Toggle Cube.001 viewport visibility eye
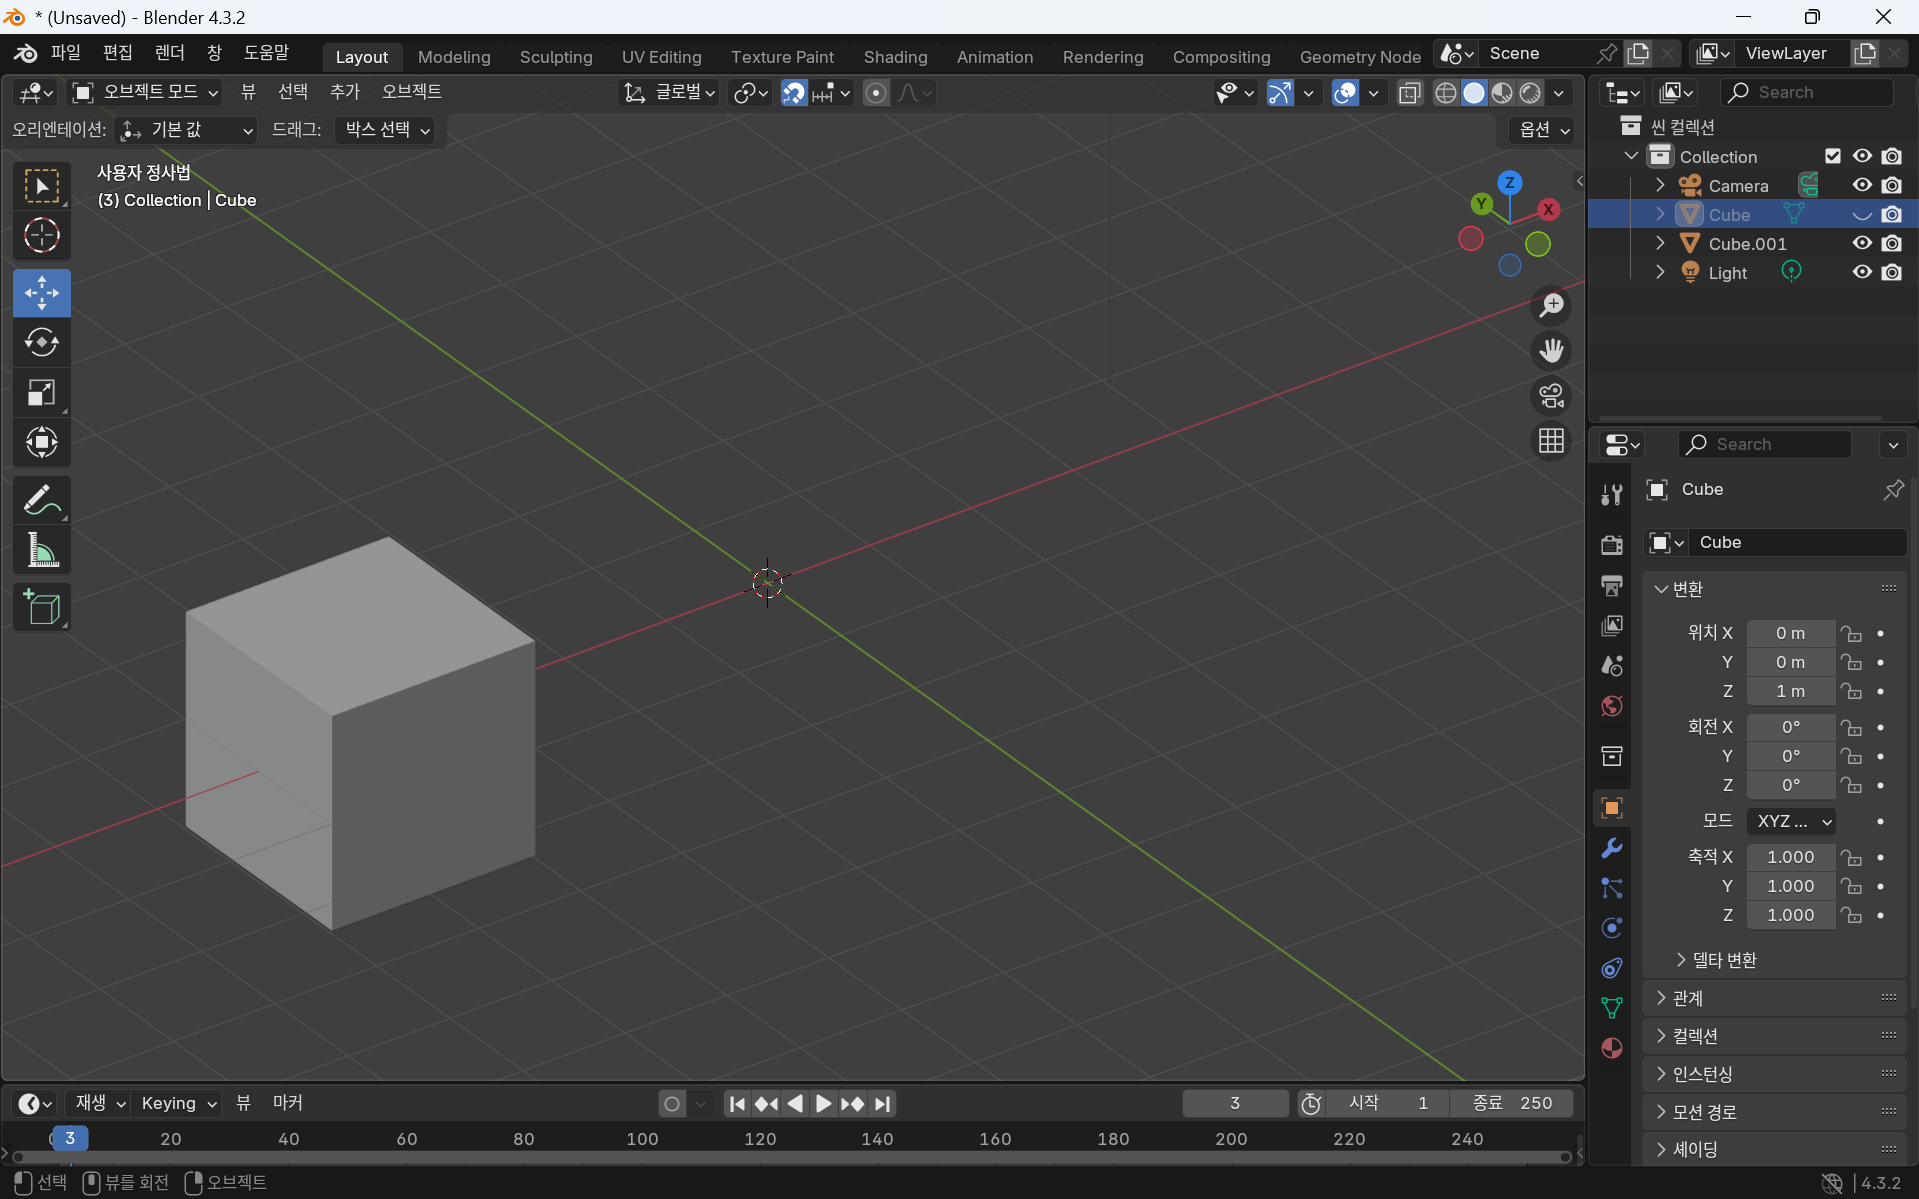This screenshot has height=1199, width=1919. (1861, 243)
